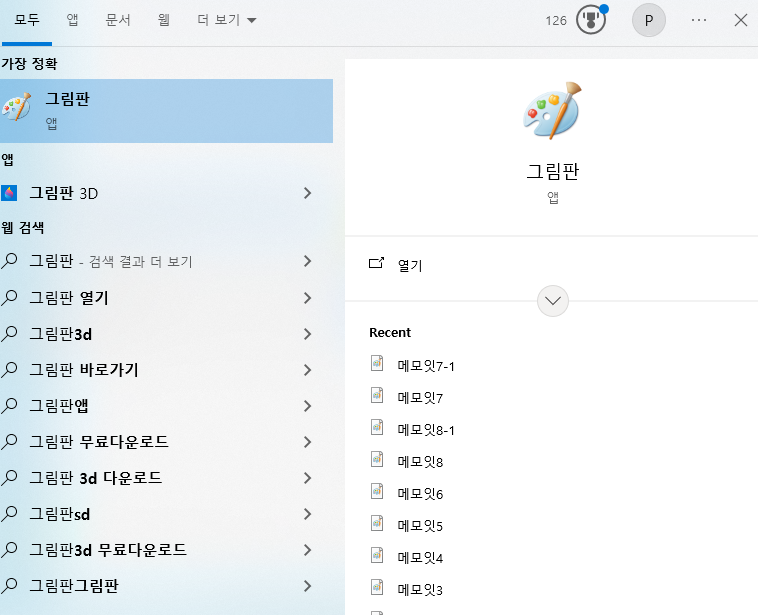The width and height of the screenshot is (758, 615).
Task: Switch to the 웹 tab
Action: 164,20
